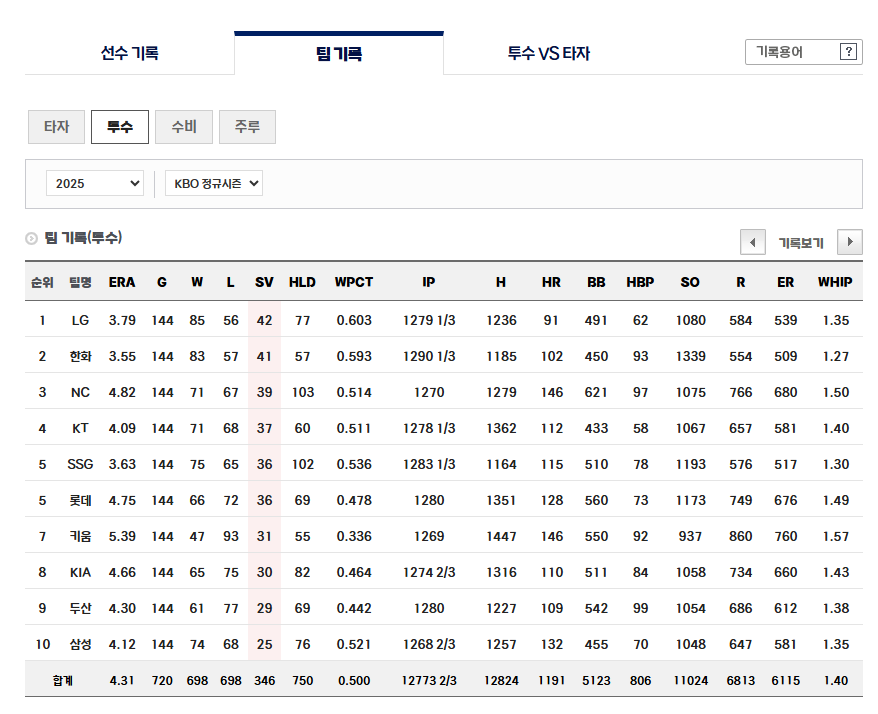Select the 투수 category tab
Screen dimensions: 878x714
[x=120, y=127]
